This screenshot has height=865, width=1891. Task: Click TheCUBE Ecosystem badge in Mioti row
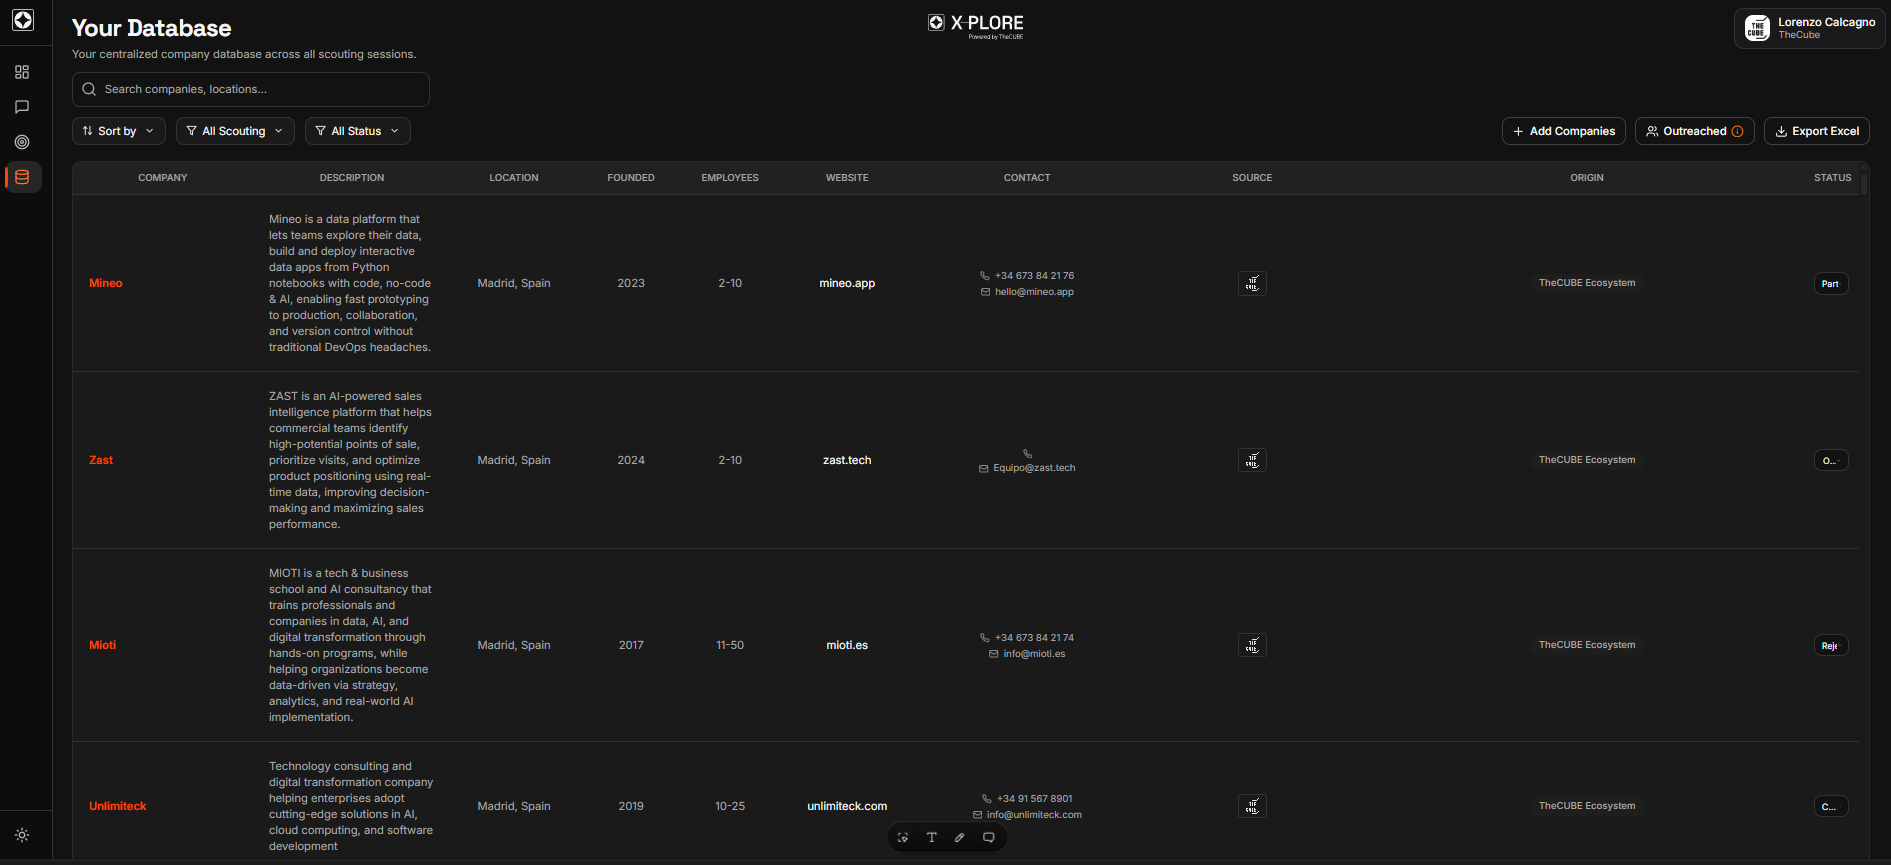(x=1587, y=645)
